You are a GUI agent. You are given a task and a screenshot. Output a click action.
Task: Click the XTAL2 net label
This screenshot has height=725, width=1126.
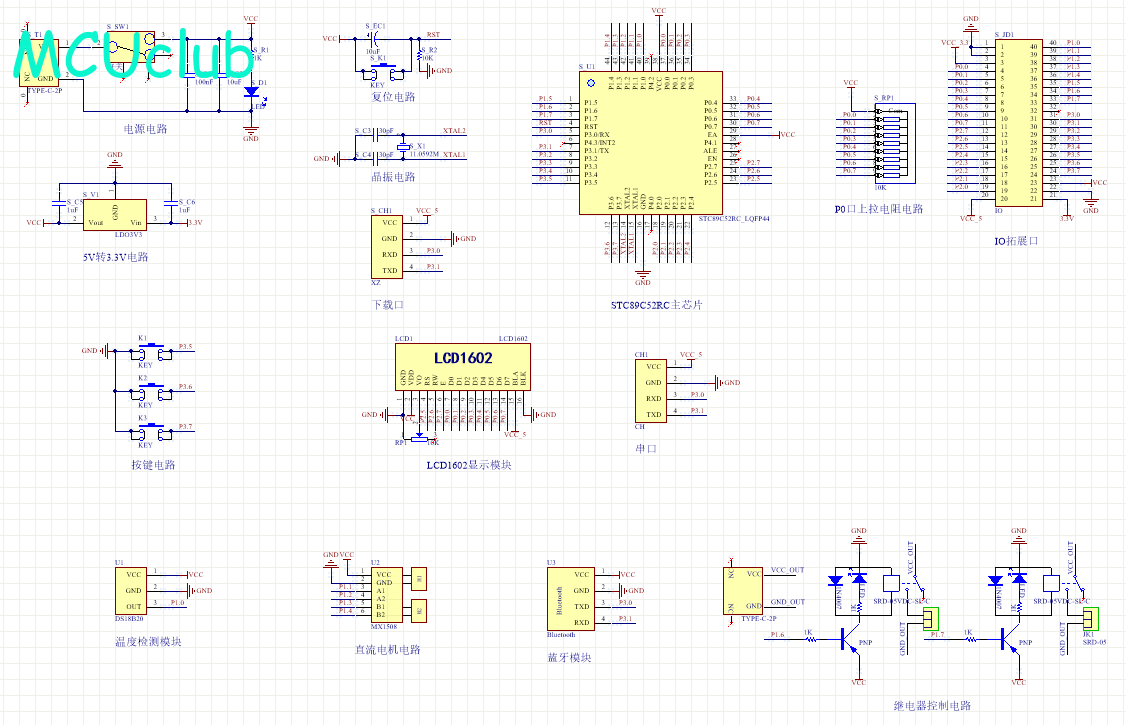[x=454, y=131]
